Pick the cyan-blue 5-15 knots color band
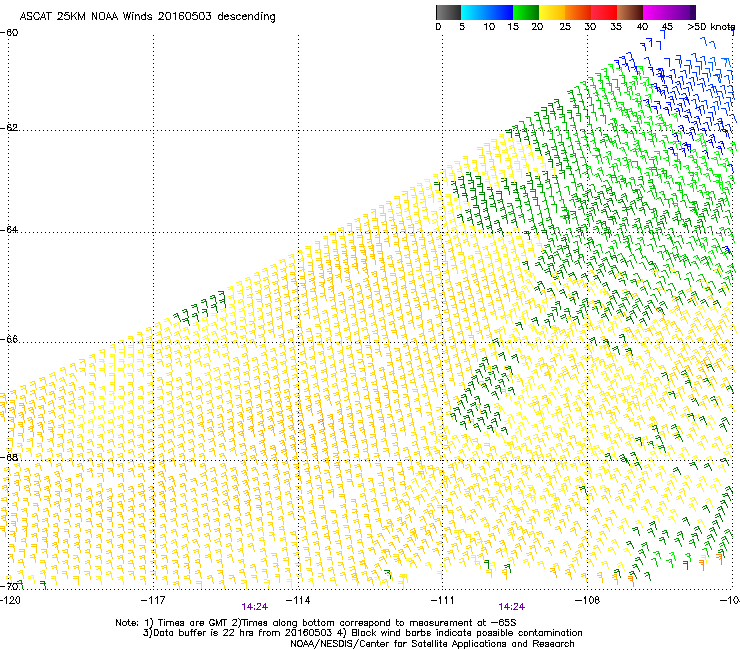740x650 pixels. pos(487,12)
